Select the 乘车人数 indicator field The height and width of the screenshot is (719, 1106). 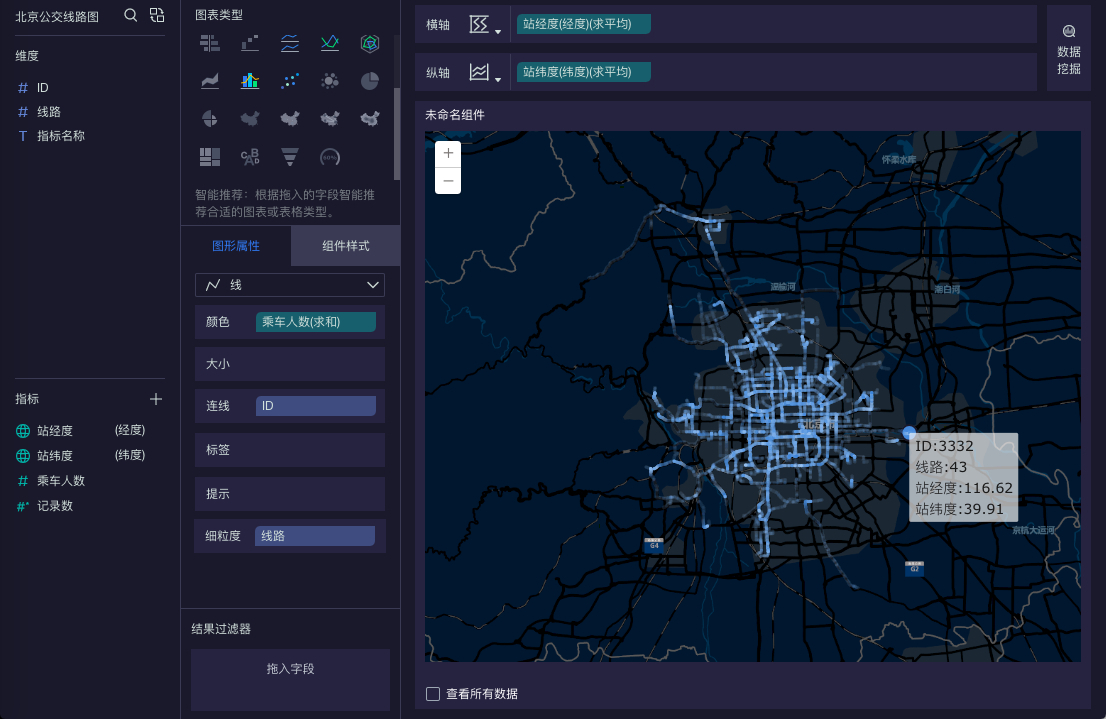coord(61,481)
